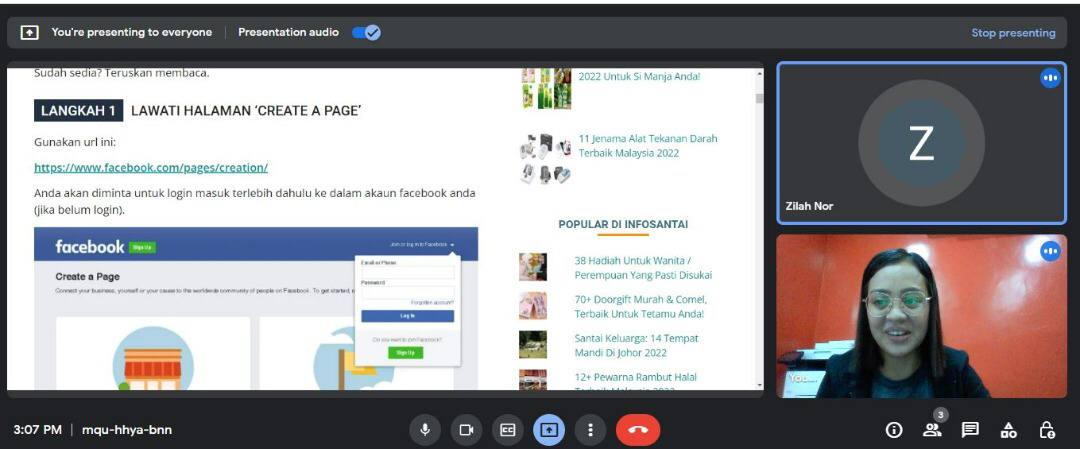Screen dimensions: 1080x449
Task: Leave the call with red hang-up button
Action: coord(638,430)
